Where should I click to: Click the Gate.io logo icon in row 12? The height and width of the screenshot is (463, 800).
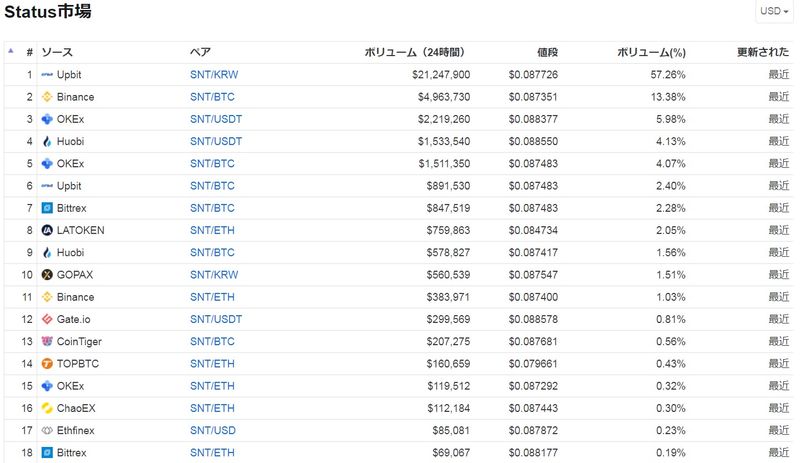tap(47, 319)
